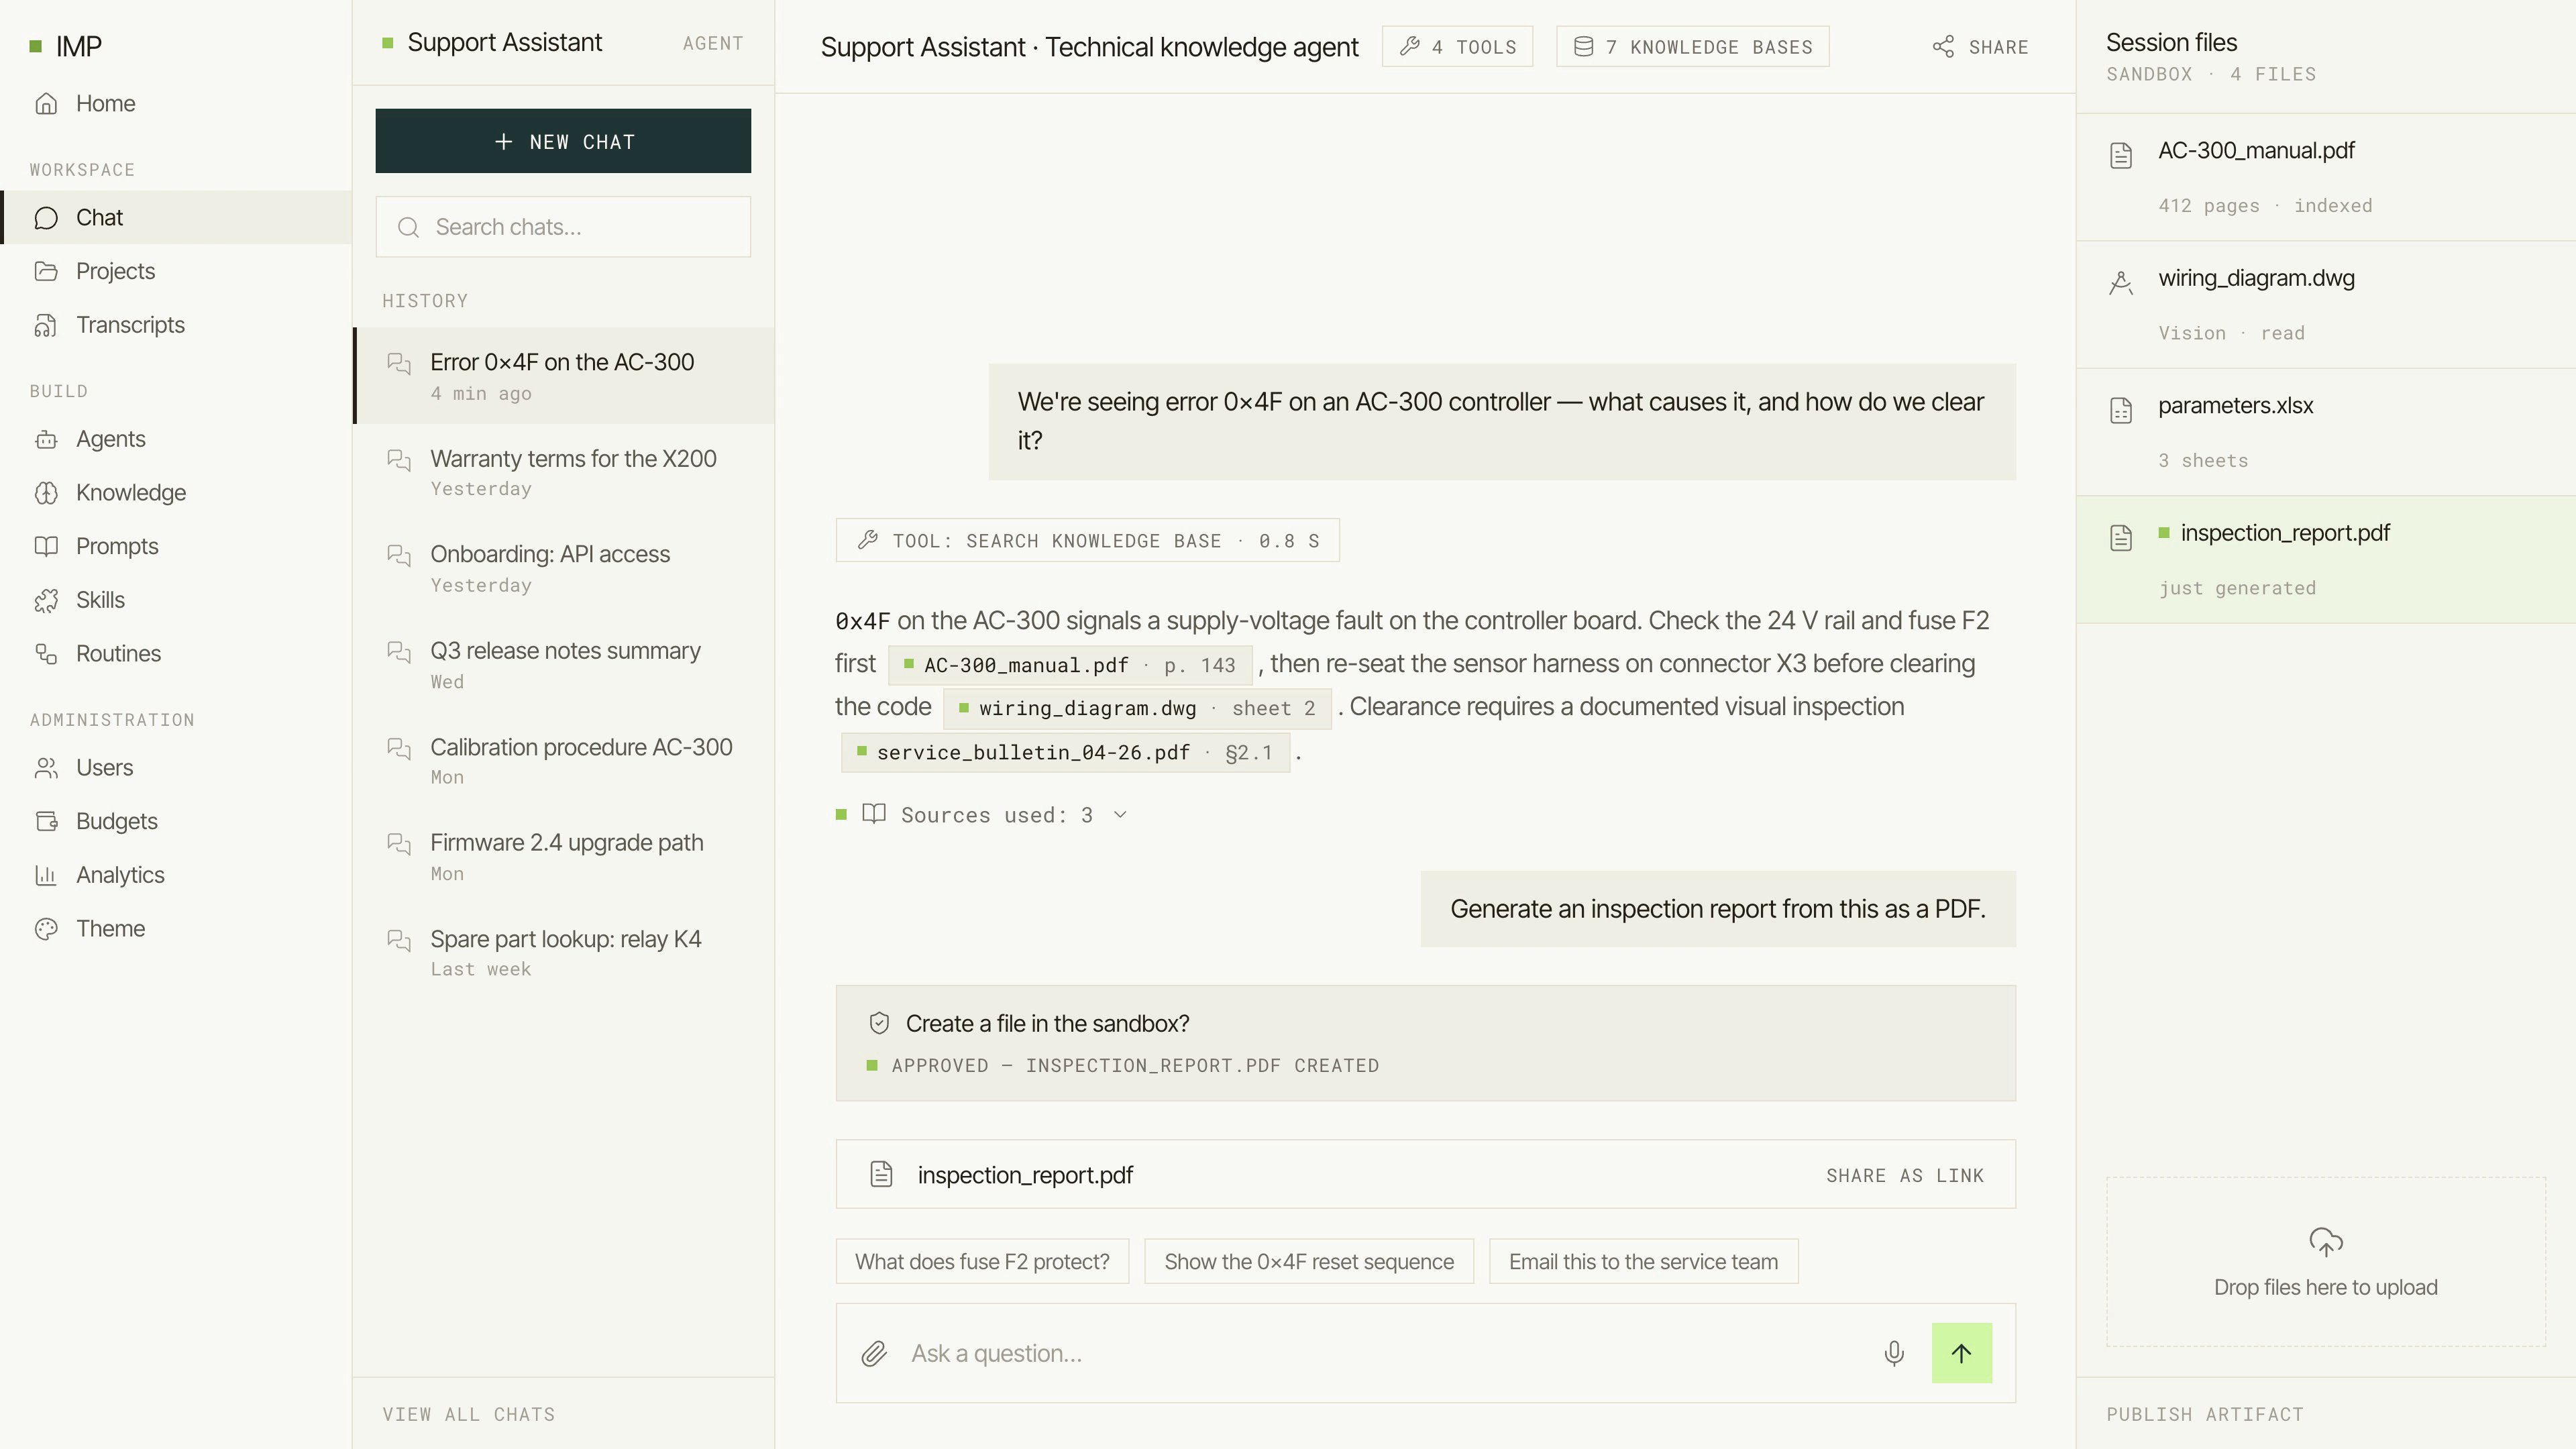The height and width of the screenshot is (1449, 2576).
Task: Click the Tool: Search Knowledge Base chip
Action: (x=1088, y=541)
